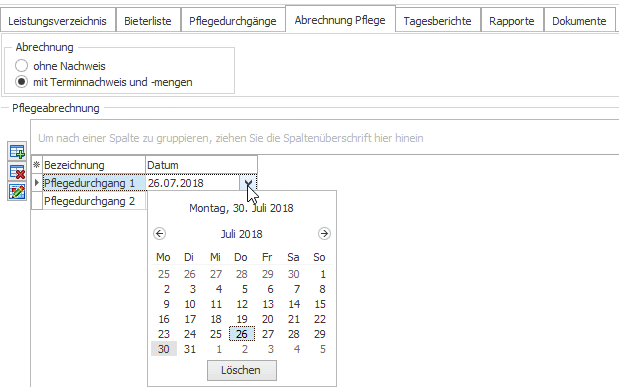
Task: Click the edit row pencil icon
Action: (17, 192)
